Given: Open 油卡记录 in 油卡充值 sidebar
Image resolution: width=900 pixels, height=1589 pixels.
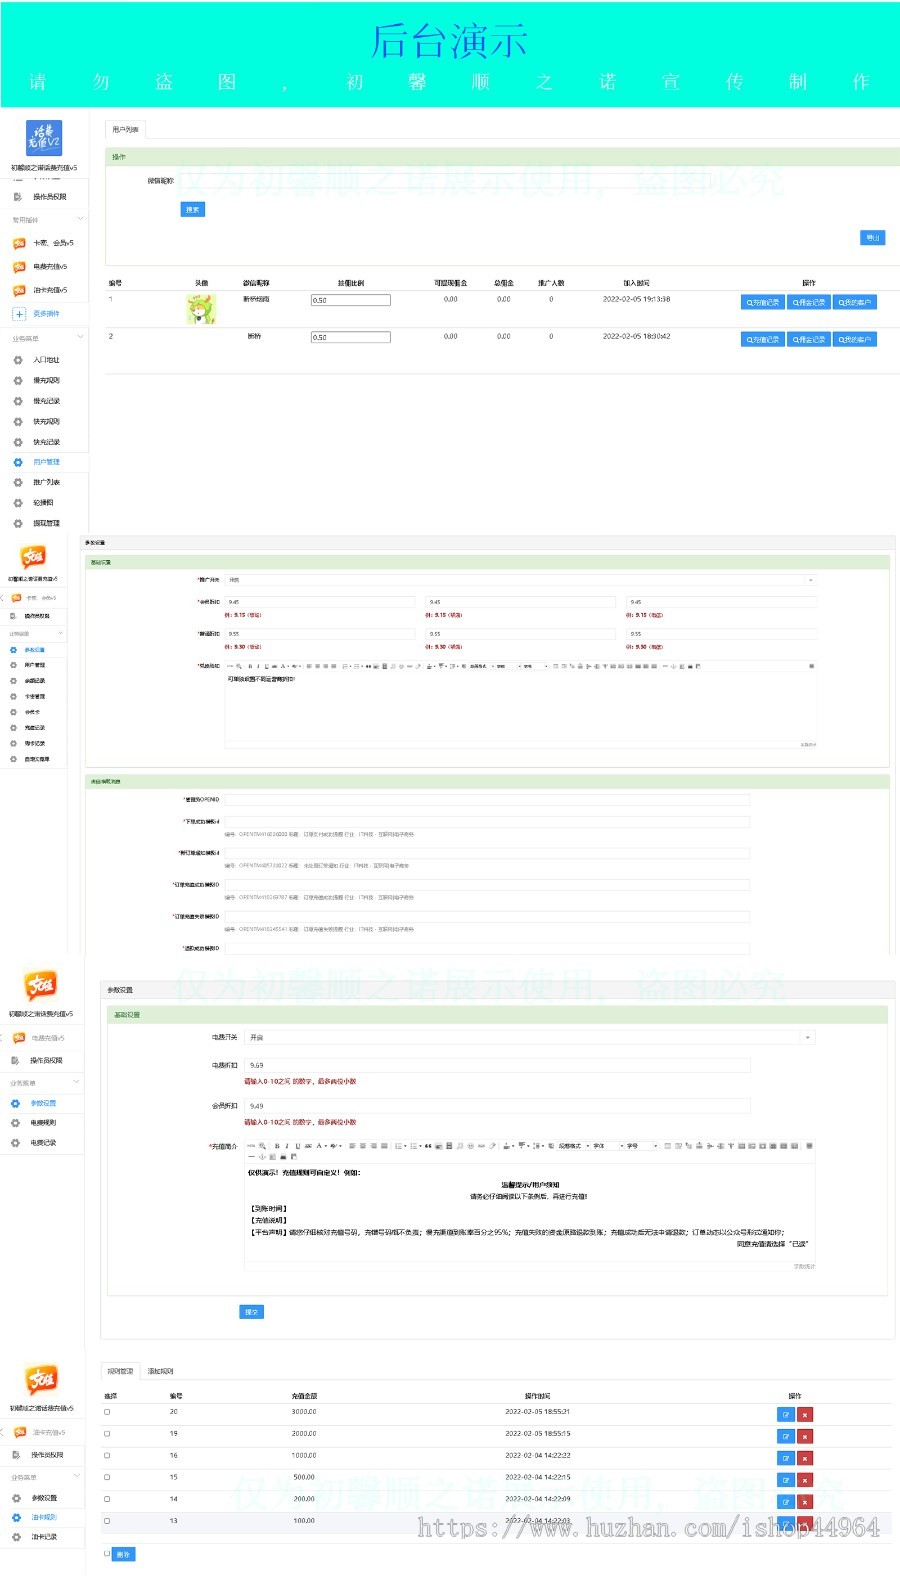Looking at the screenshot, I should point(35,1537).
